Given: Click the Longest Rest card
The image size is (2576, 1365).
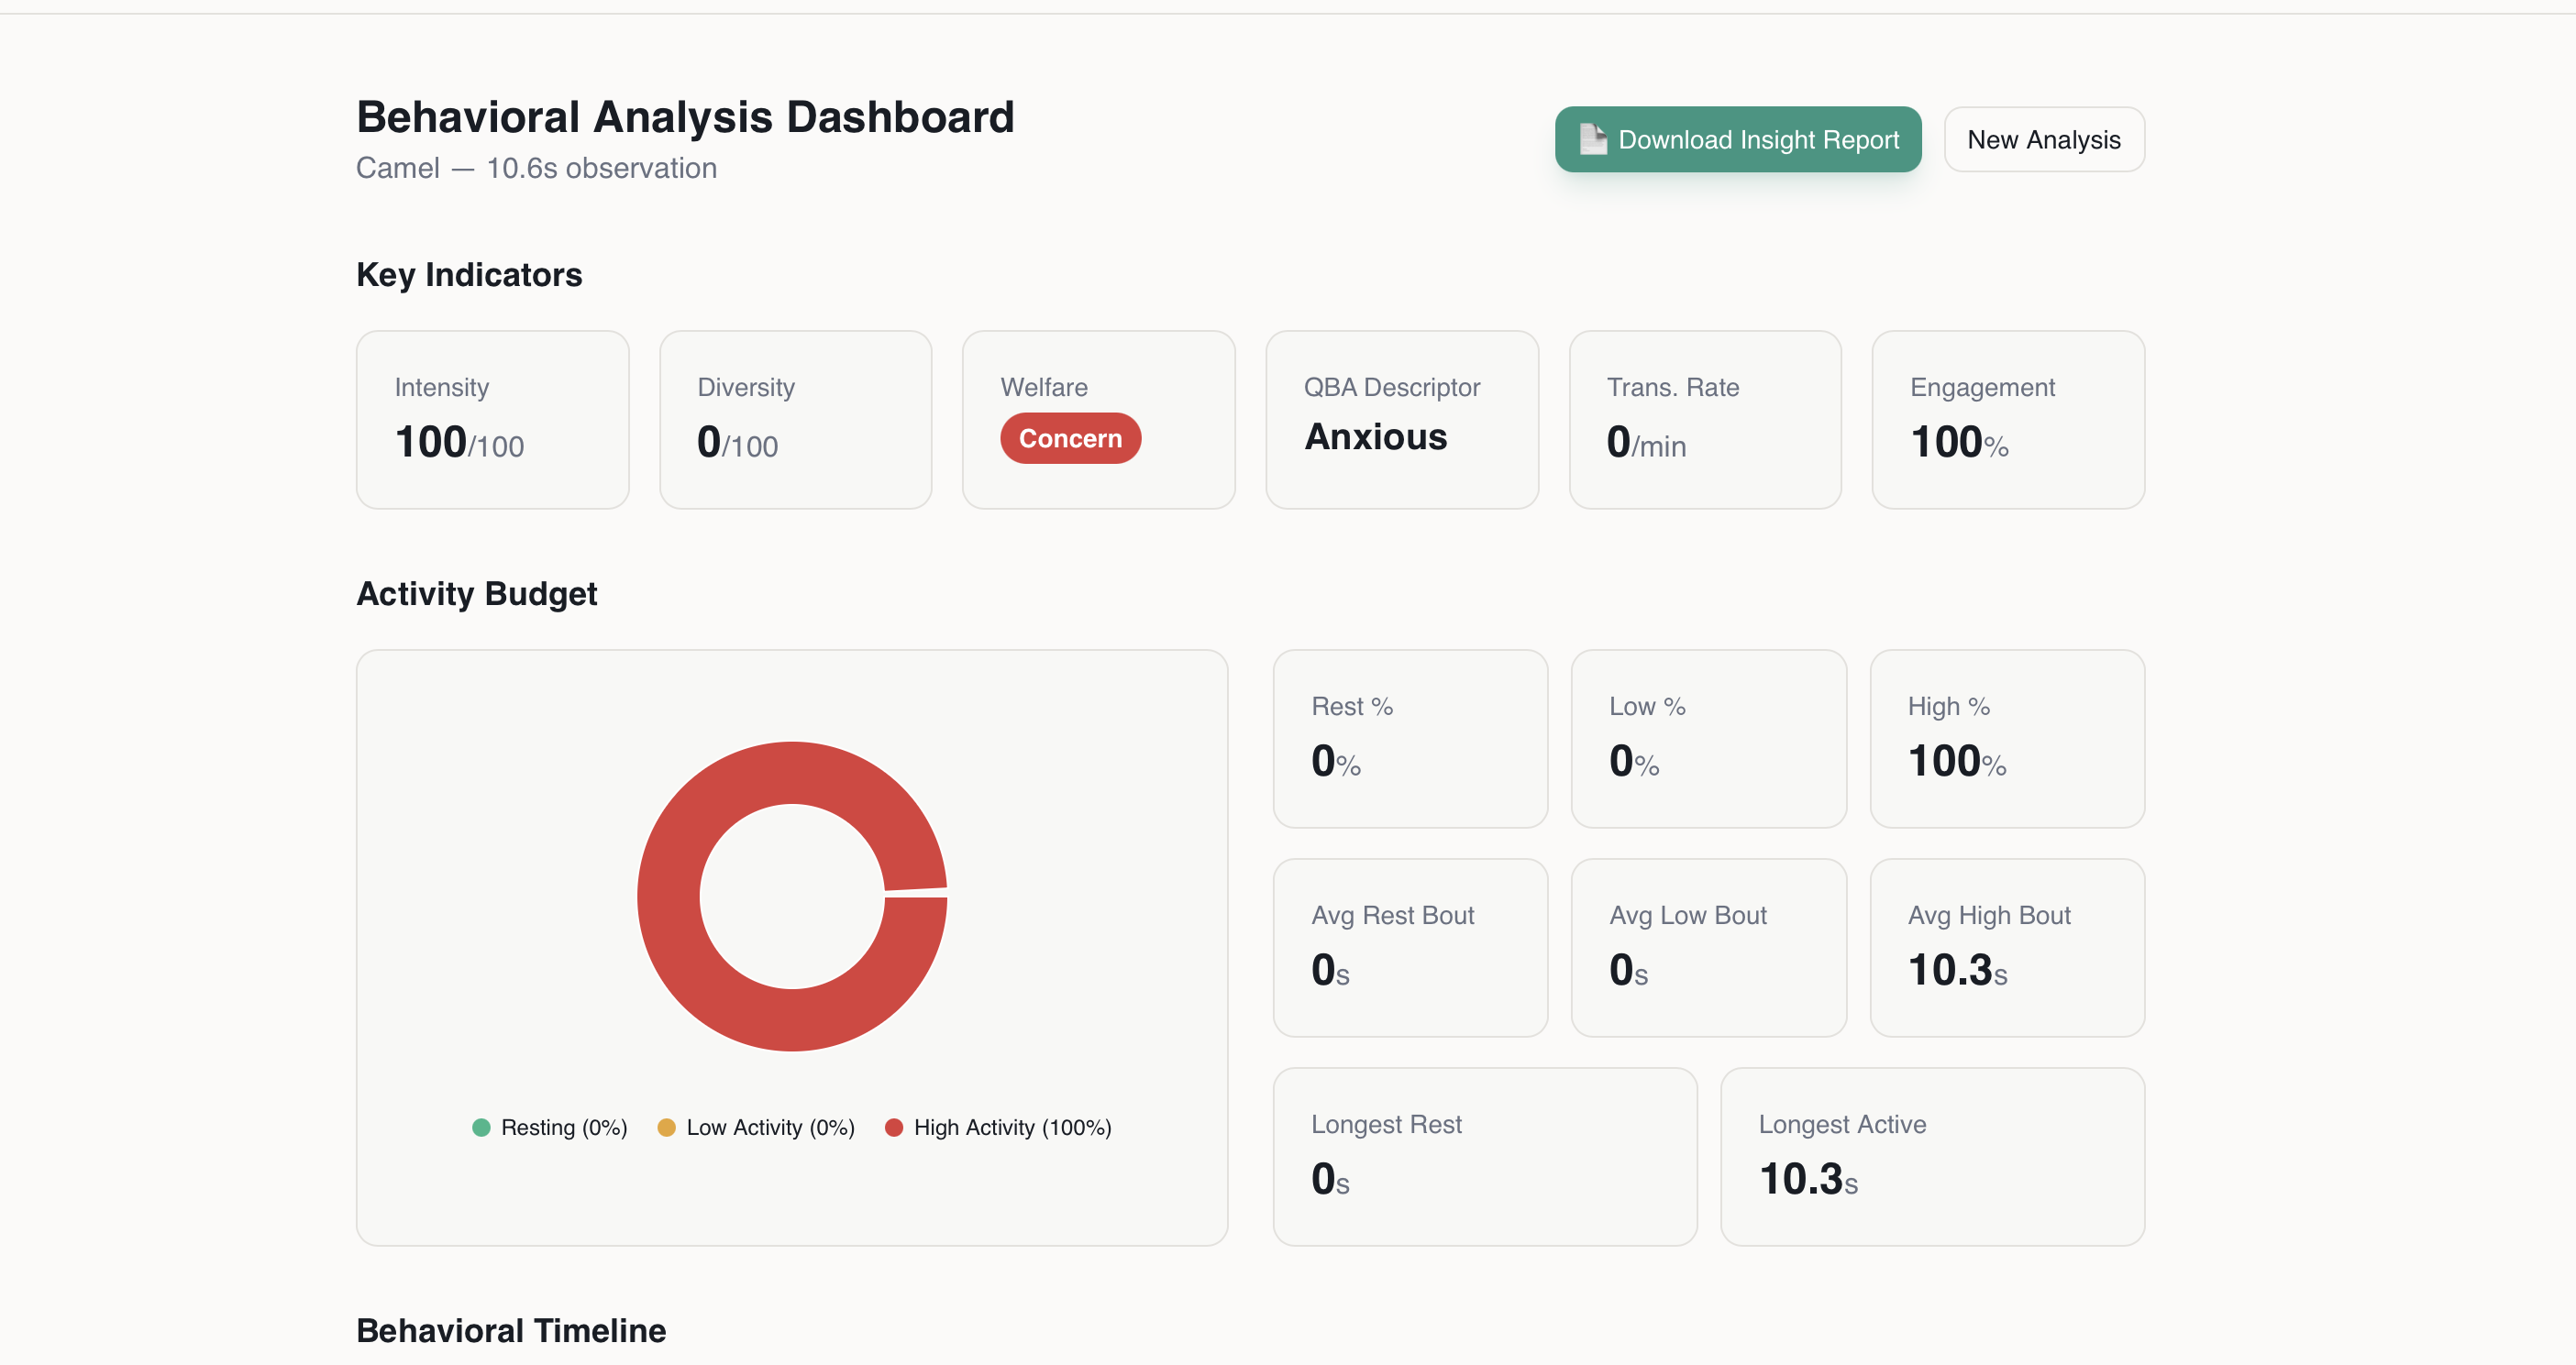Looking at the screenshot, I should [x=1484, y=1156].
